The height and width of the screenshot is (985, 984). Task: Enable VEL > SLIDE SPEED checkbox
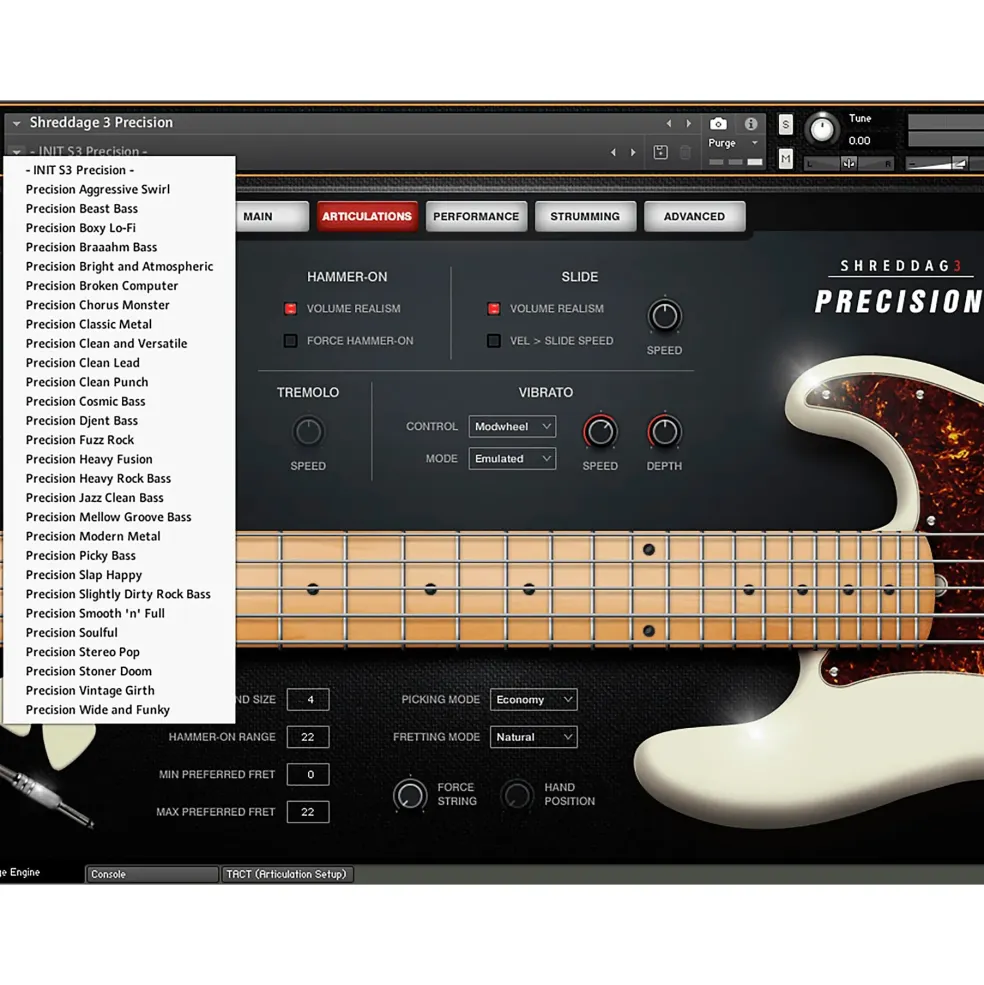point(494,340)
